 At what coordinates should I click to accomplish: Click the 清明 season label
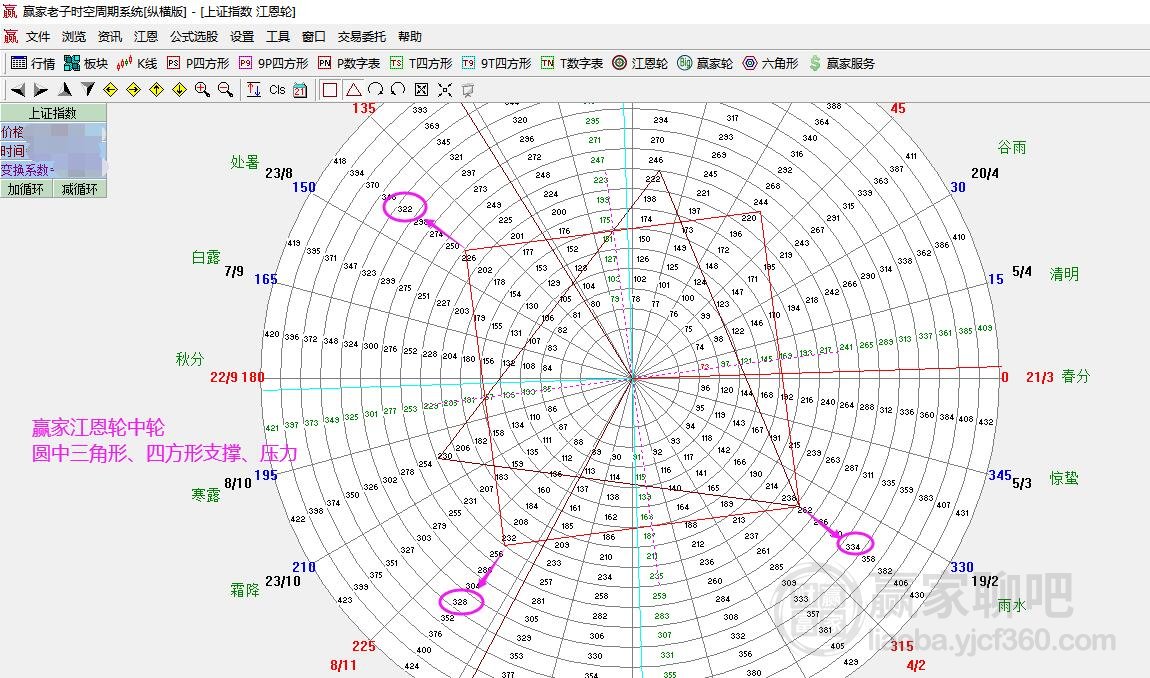click(1063, 274)
